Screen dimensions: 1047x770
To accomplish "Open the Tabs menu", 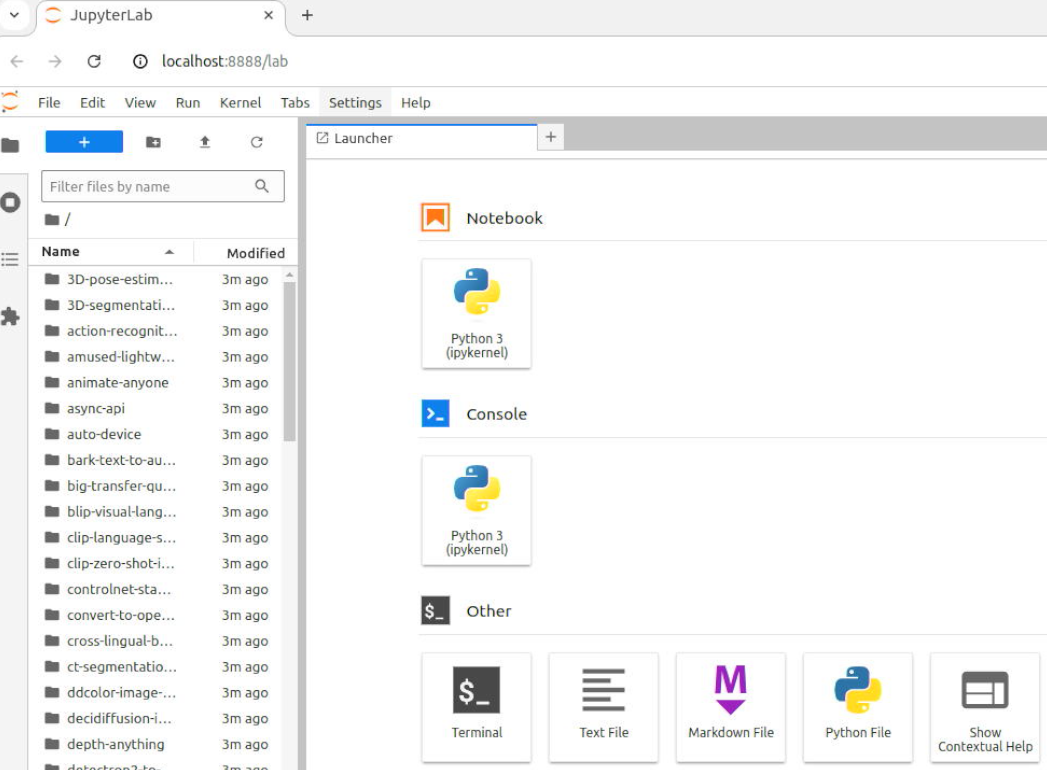I will pyautogui.click(x=295, y=102).
